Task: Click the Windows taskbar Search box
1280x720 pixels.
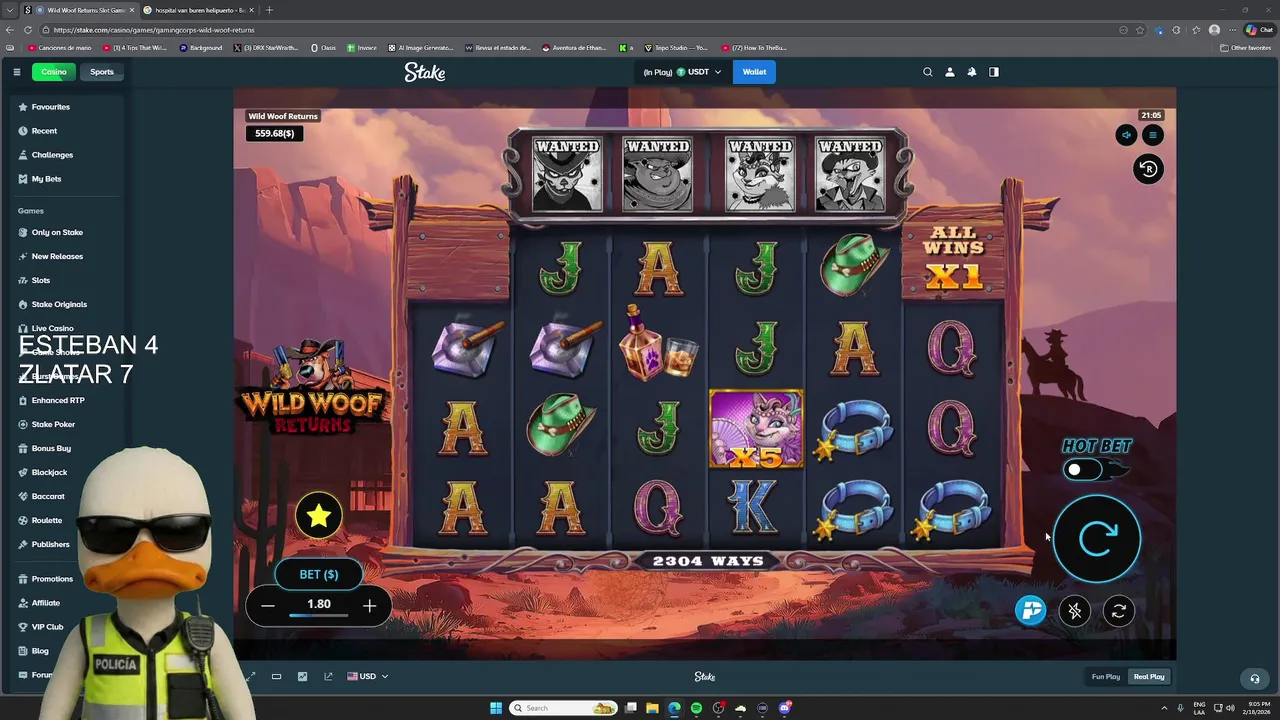Action: tap(565, 708)
